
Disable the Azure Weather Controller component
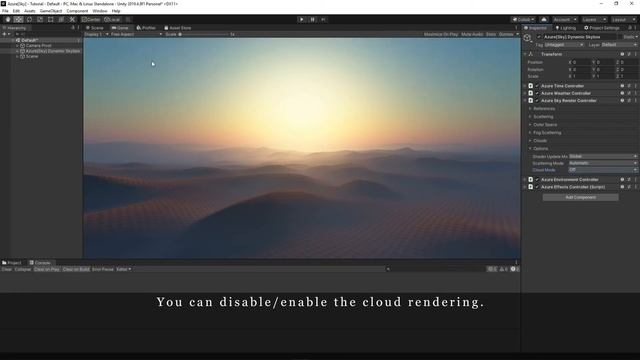(x=537, y=93)
